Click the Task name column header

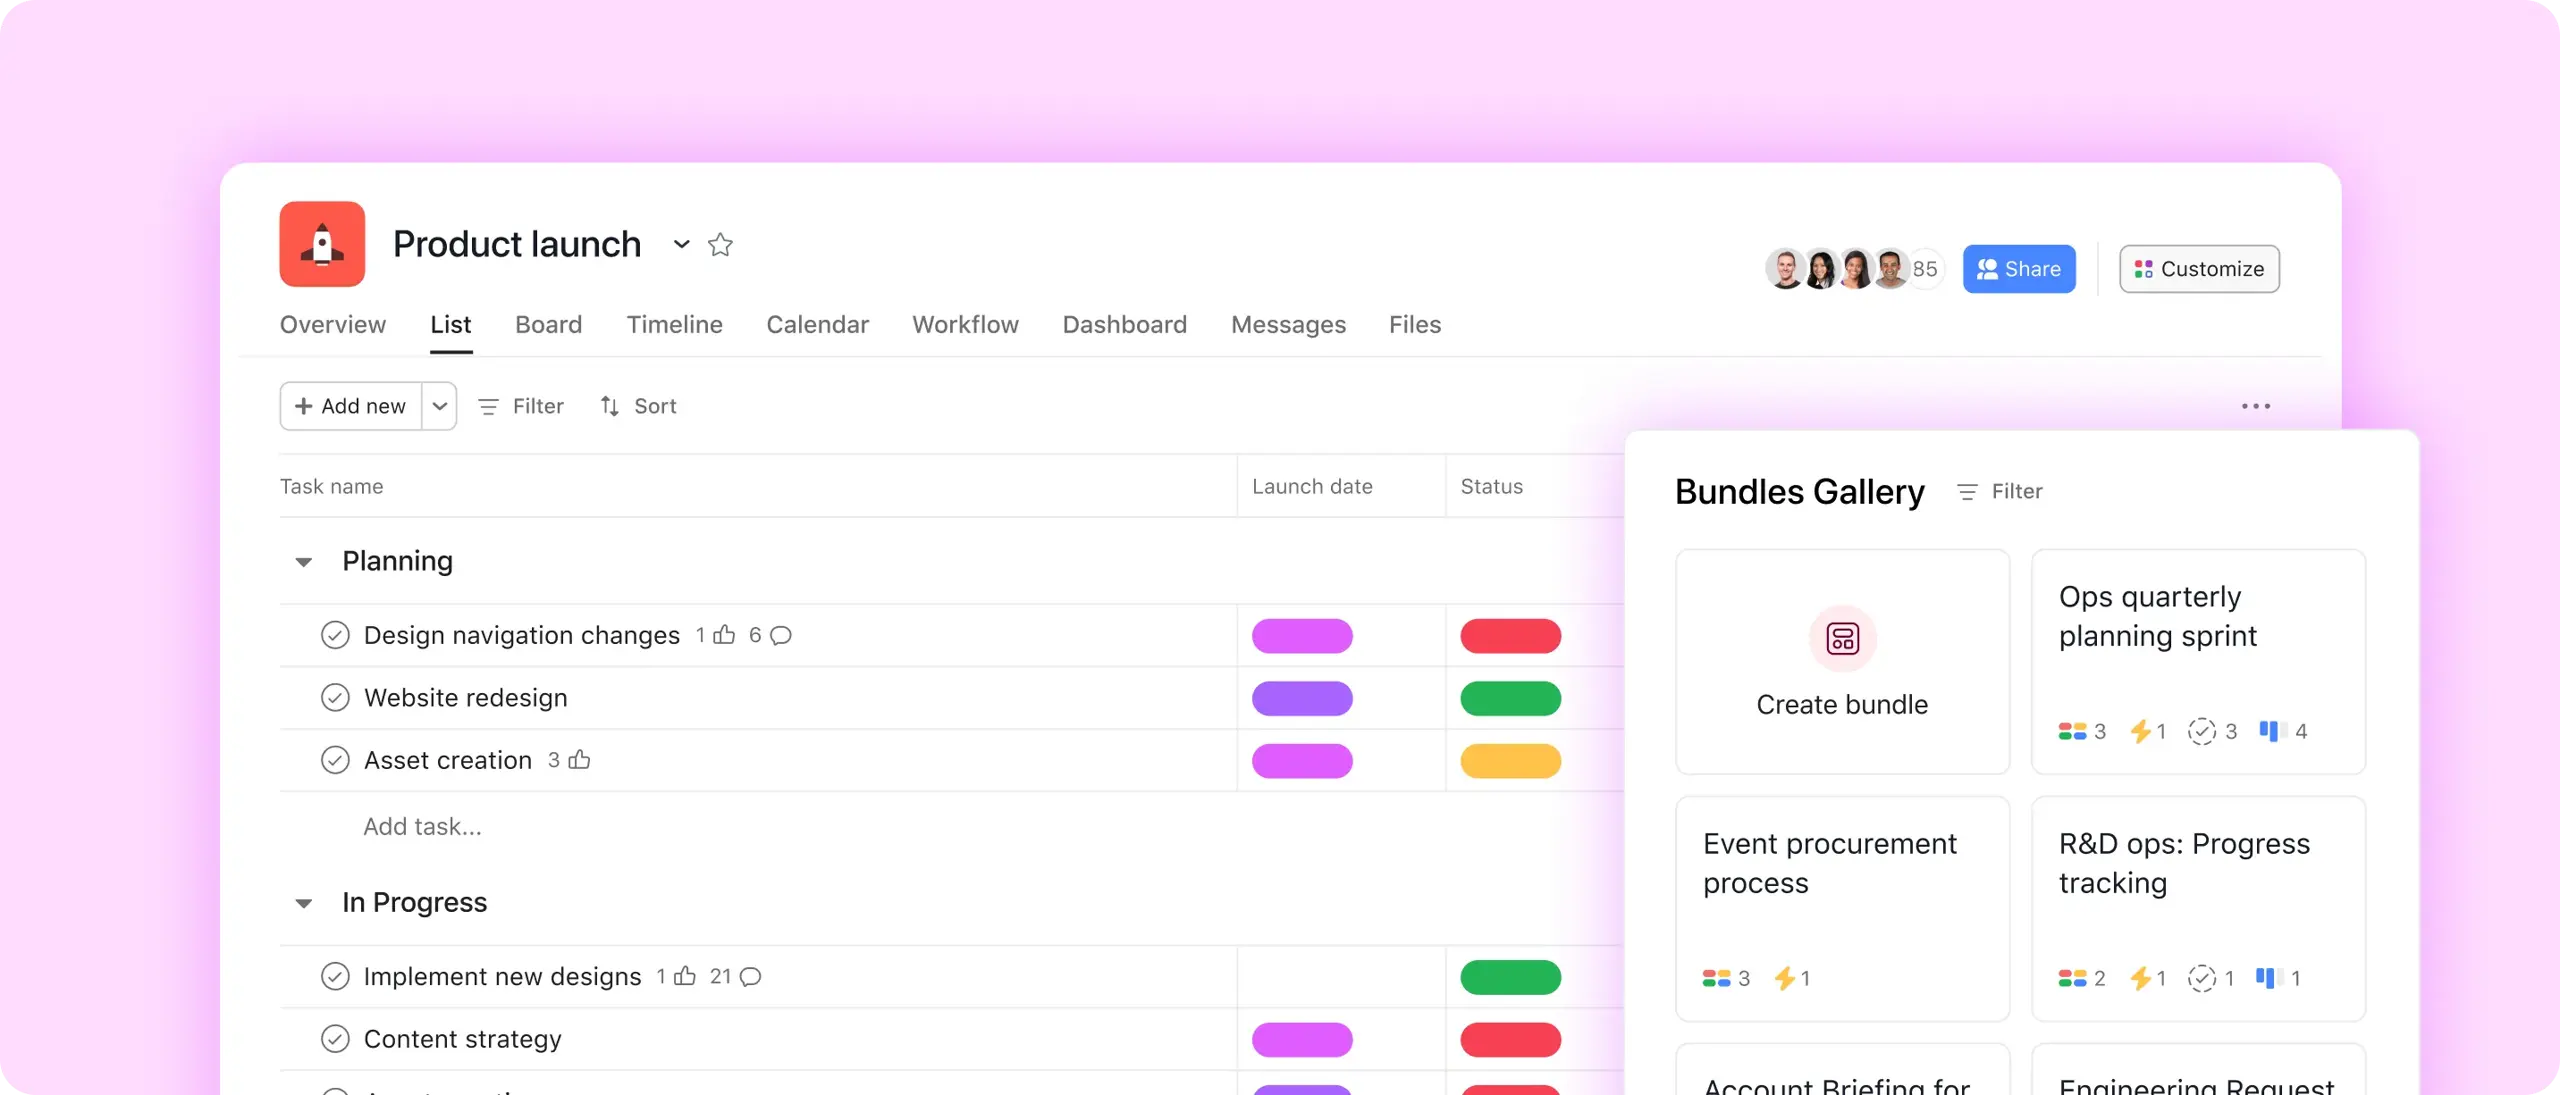(x=332, y=487)
